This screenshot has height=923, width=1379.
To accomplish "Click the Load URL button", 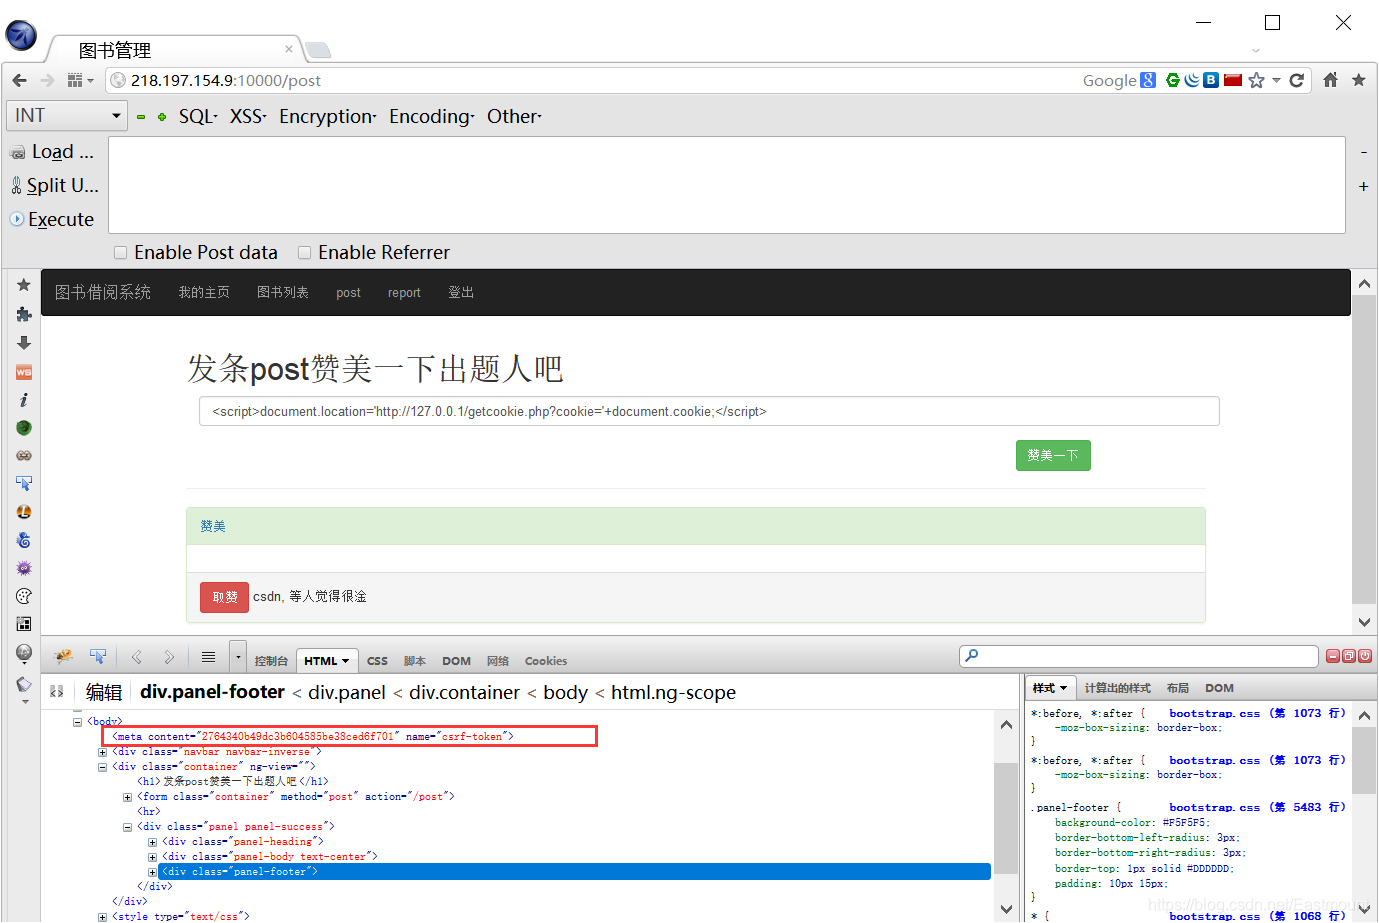I will (52, 152).
